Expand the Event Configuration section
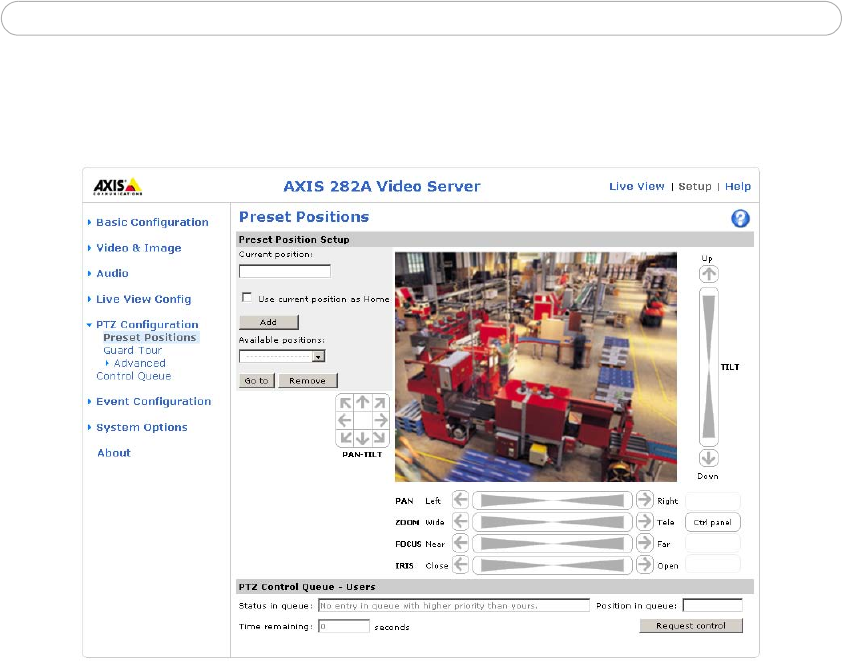The height and width of the screenshot is (665, 842). click(x=153, y=401)
